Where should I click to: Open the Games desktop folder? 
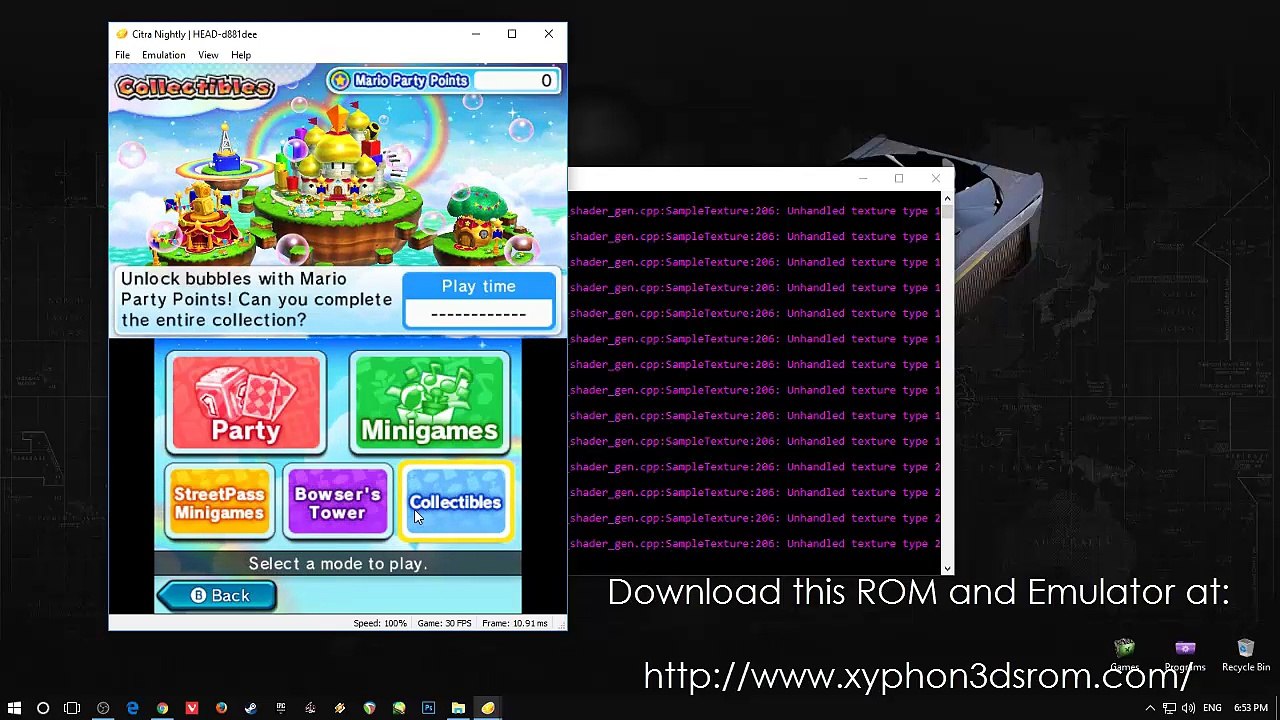click(x=1125, y=657)
